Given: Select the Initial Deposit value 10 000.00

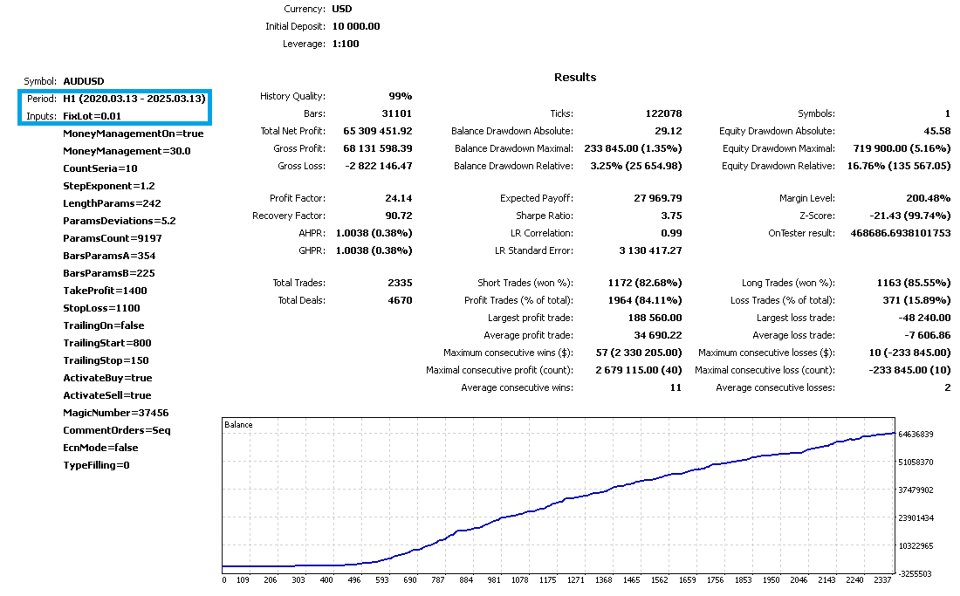Looking at the screenshot, I should pyautogui.click(x=356, y=26).
